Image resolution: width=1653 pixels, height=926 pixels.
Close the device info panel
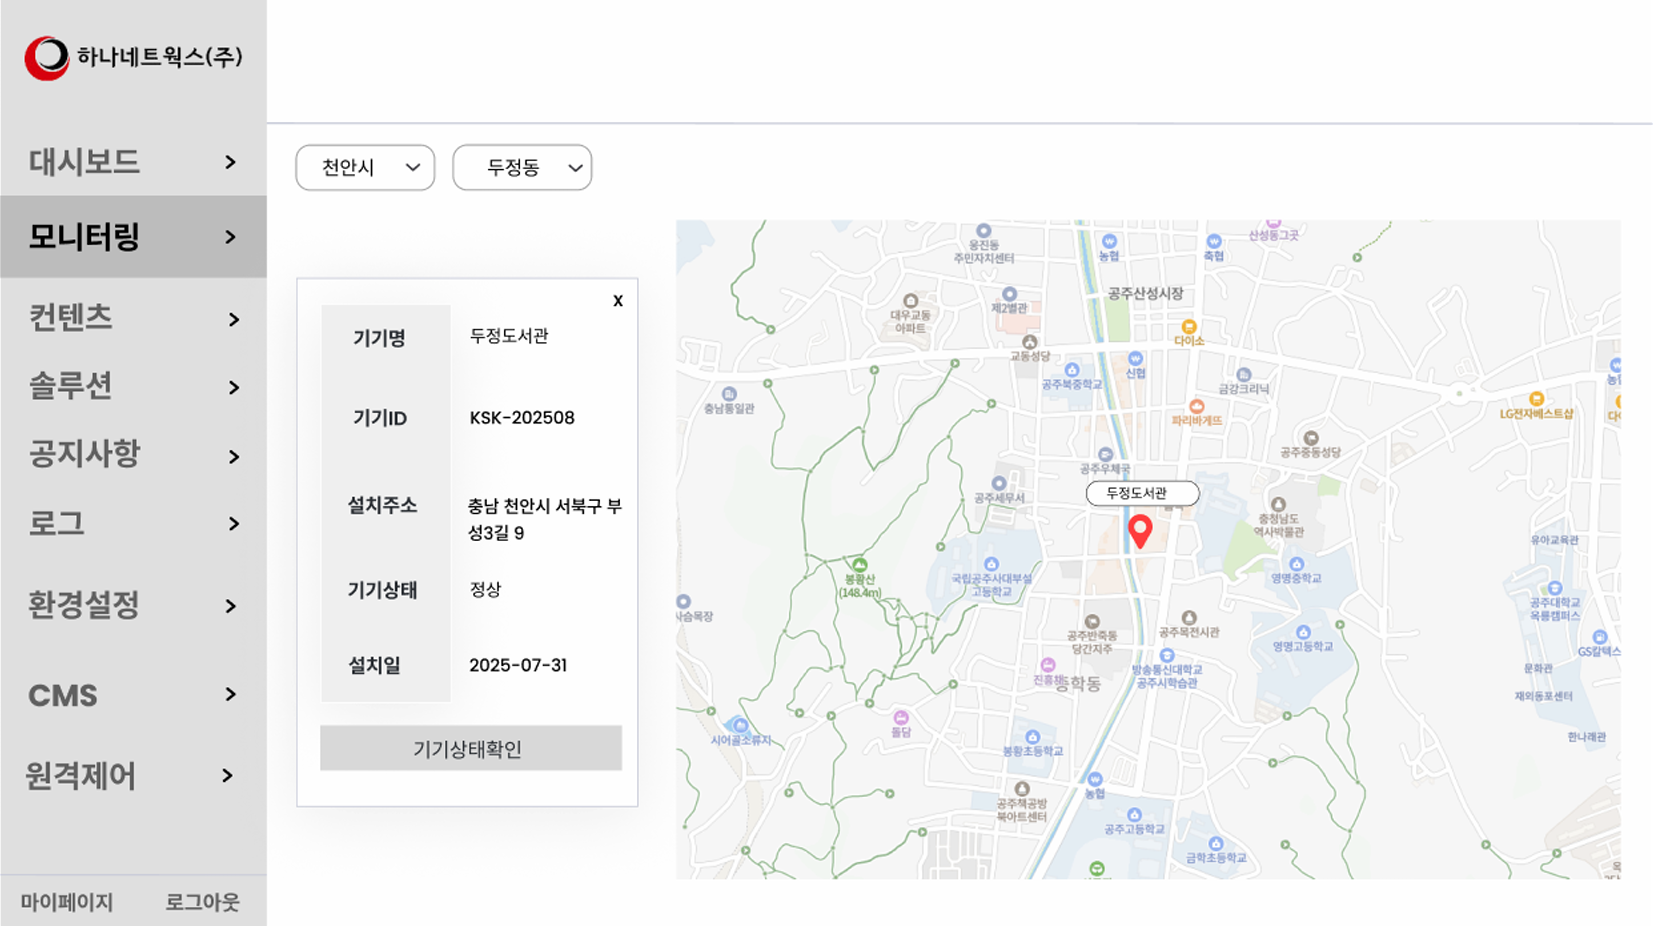pos(618,301)
